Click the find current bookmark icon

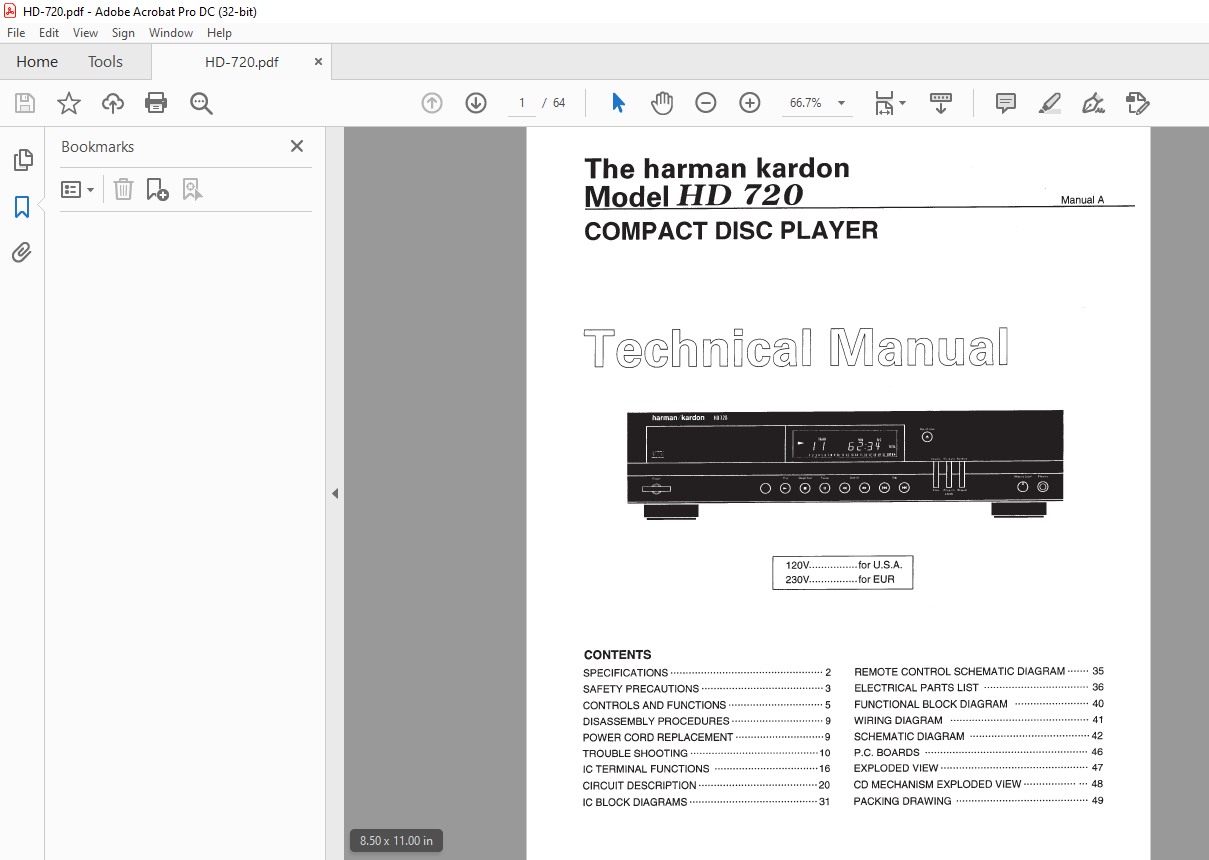pyautogui.click(x=192, y=189)
